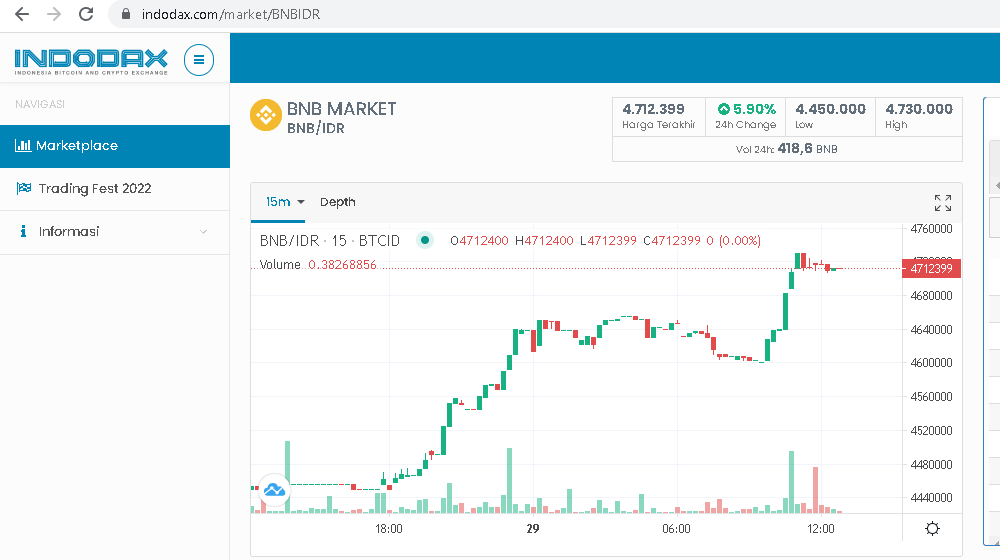Click the Low value 4.450.000
This screenshot has width=1000, height=560.
click(830, 109)
